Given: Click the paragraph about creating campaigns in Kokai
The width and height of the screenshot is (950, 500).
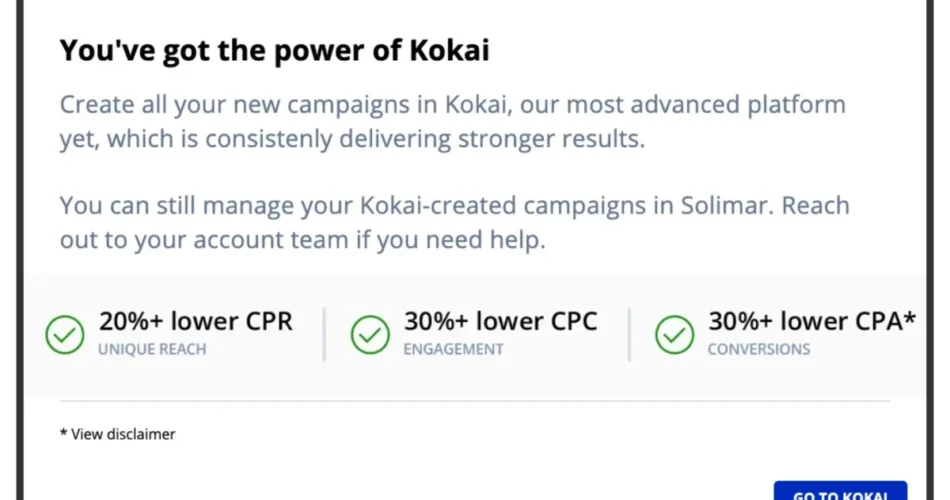Looking at the screenshot, I should coord(453,122).
